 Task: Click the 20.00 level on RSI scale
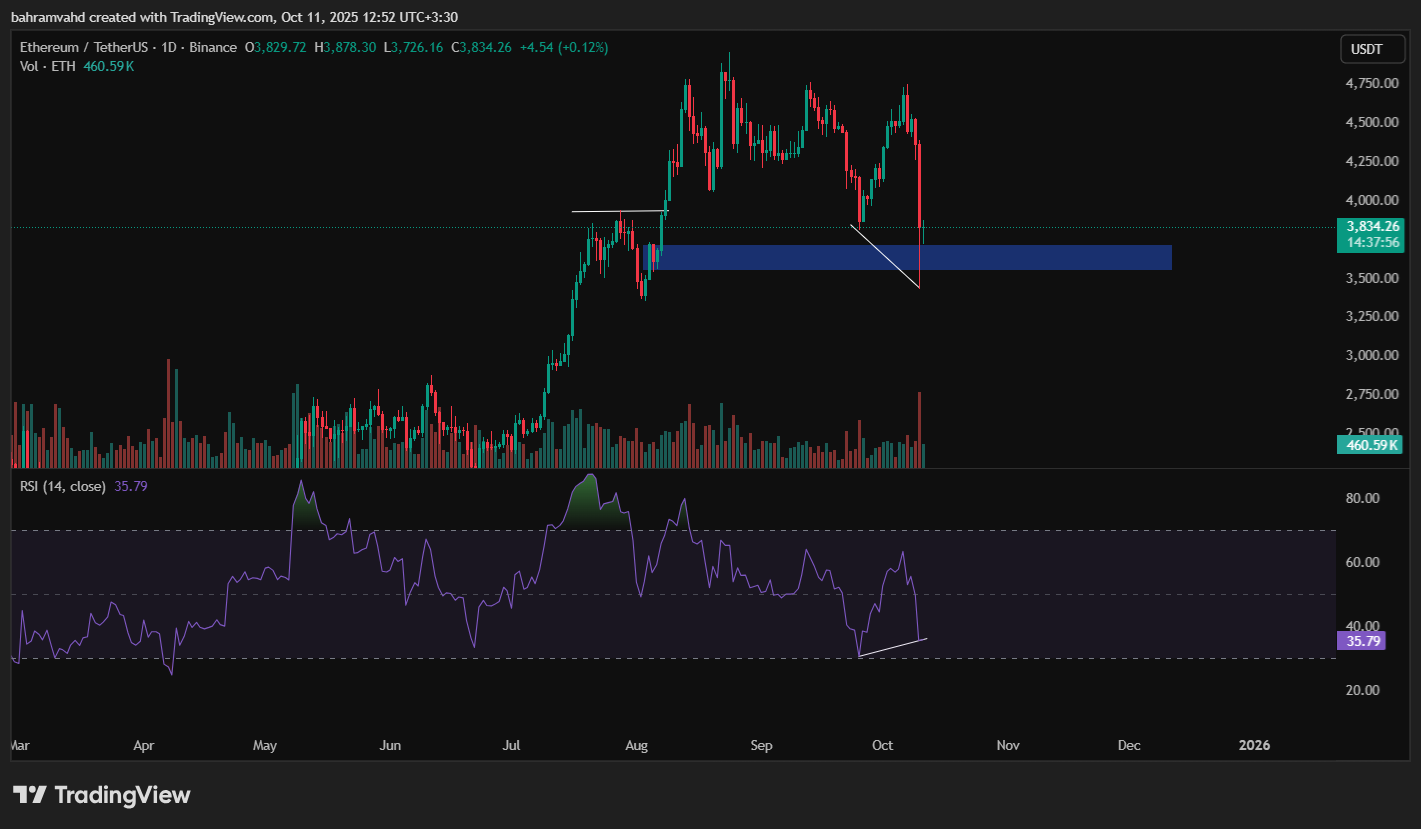click(1363, 690)
